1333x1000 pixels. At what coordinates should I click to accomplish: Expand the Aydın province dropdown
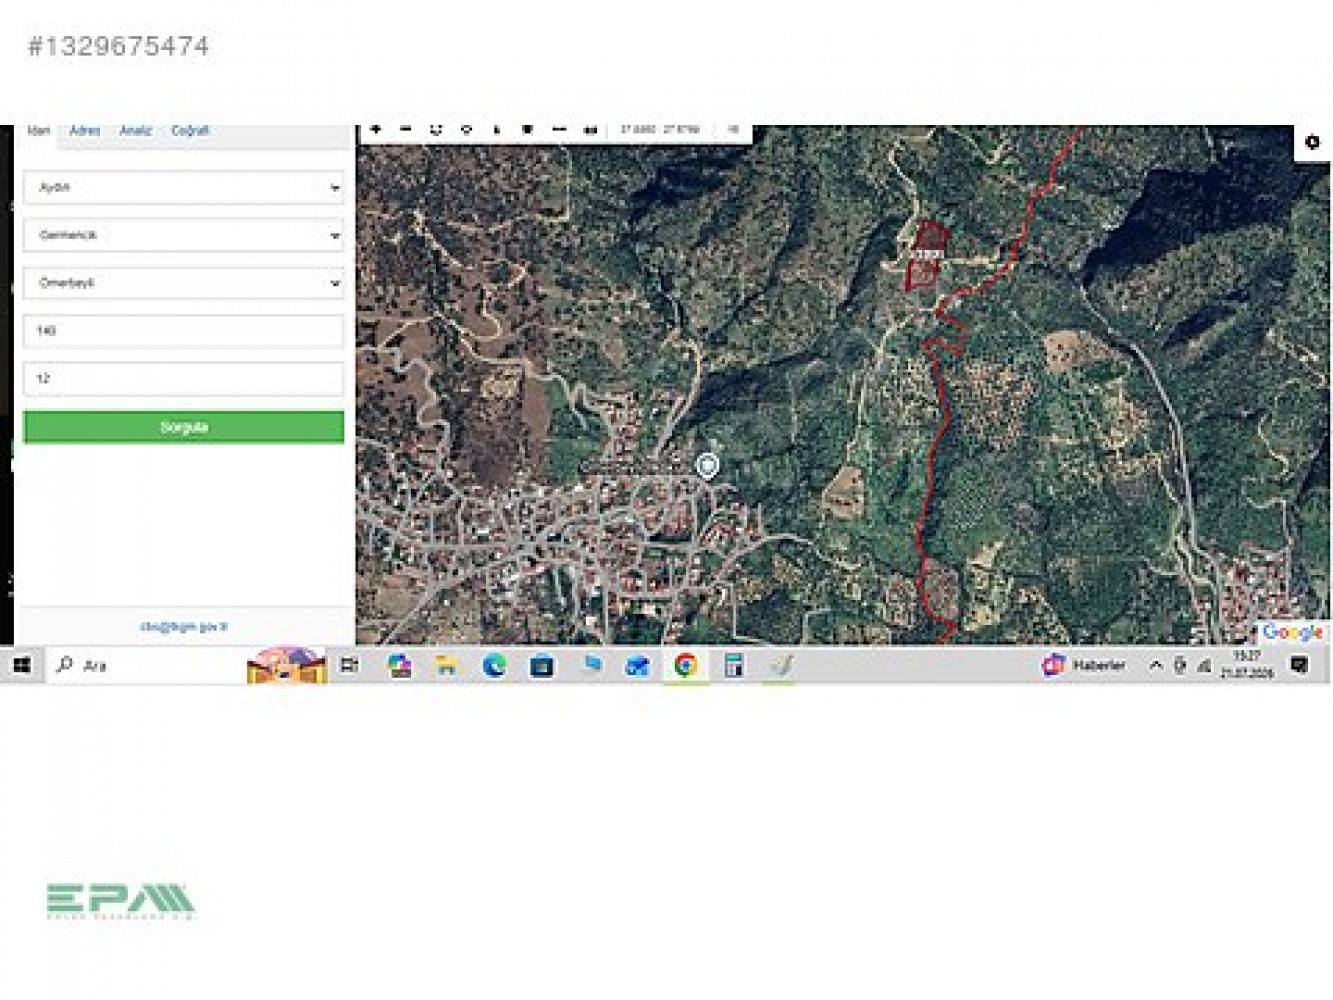tap(183, 187)
